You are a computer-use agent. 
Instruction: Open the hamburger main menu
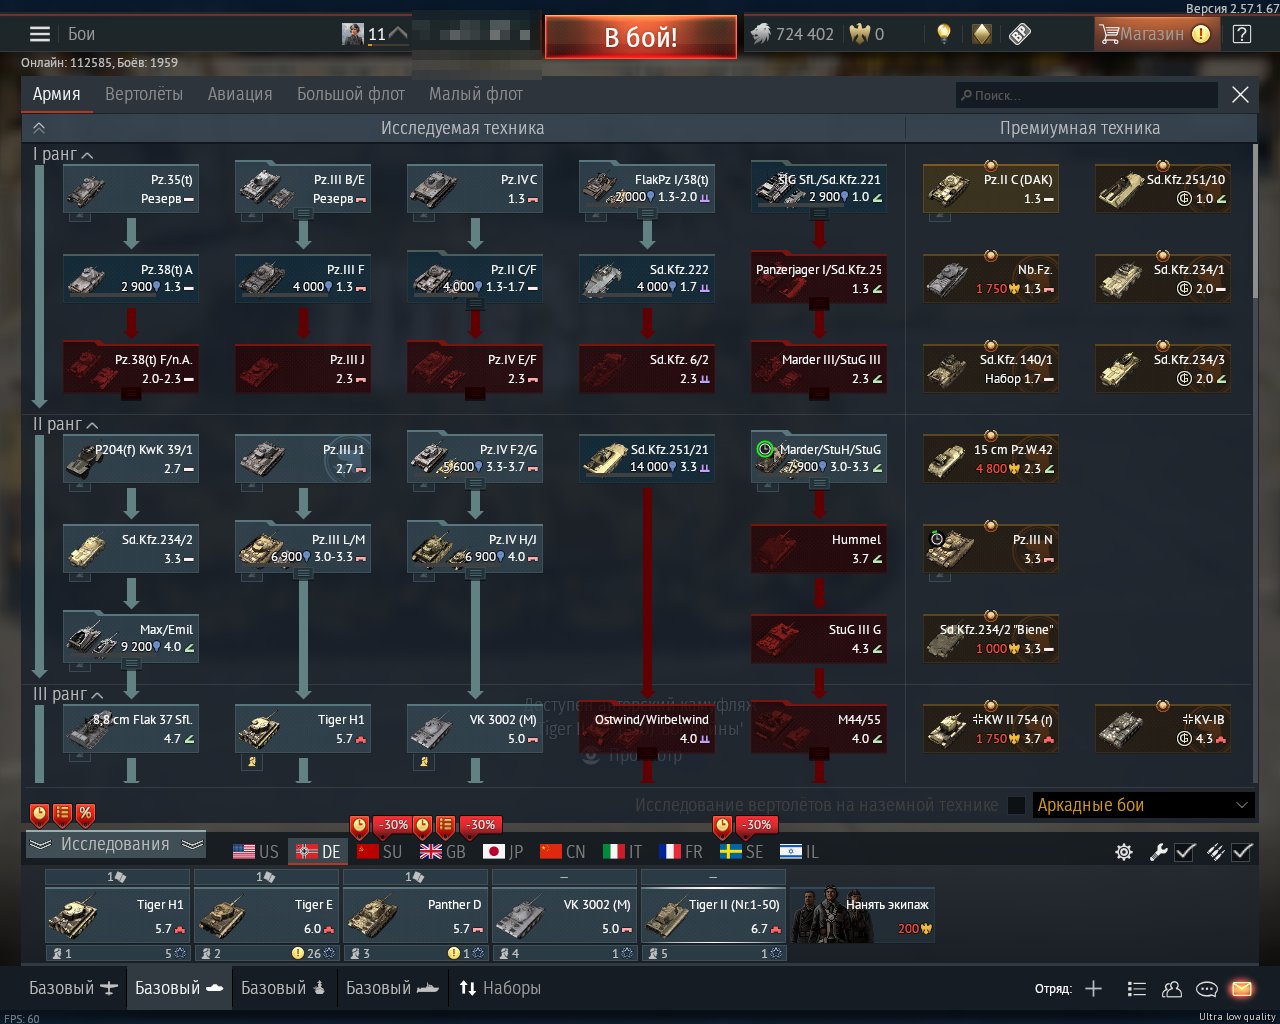(40, 34)
